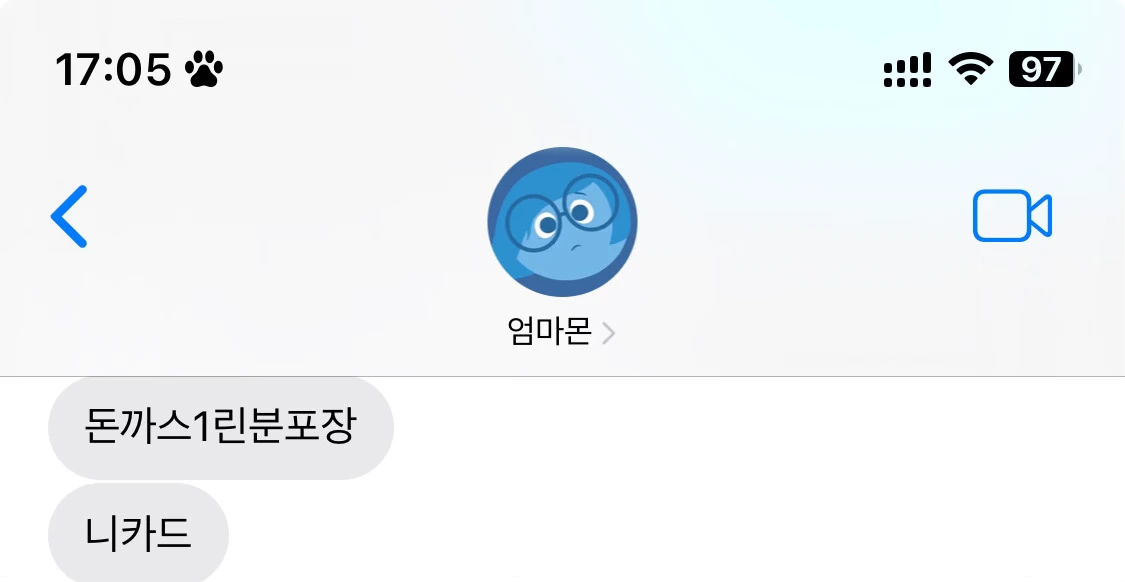Tap empty area right of 돈까스1린분포장 bubble

(759, 428)
